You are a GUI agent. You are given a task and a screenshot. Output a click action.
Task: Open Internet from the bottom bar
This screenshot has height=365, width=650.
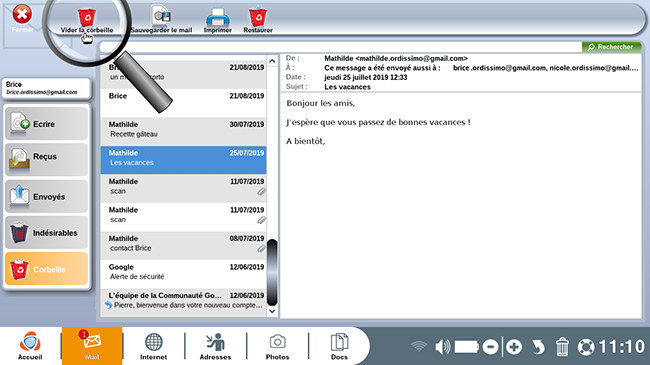point(153,346)
